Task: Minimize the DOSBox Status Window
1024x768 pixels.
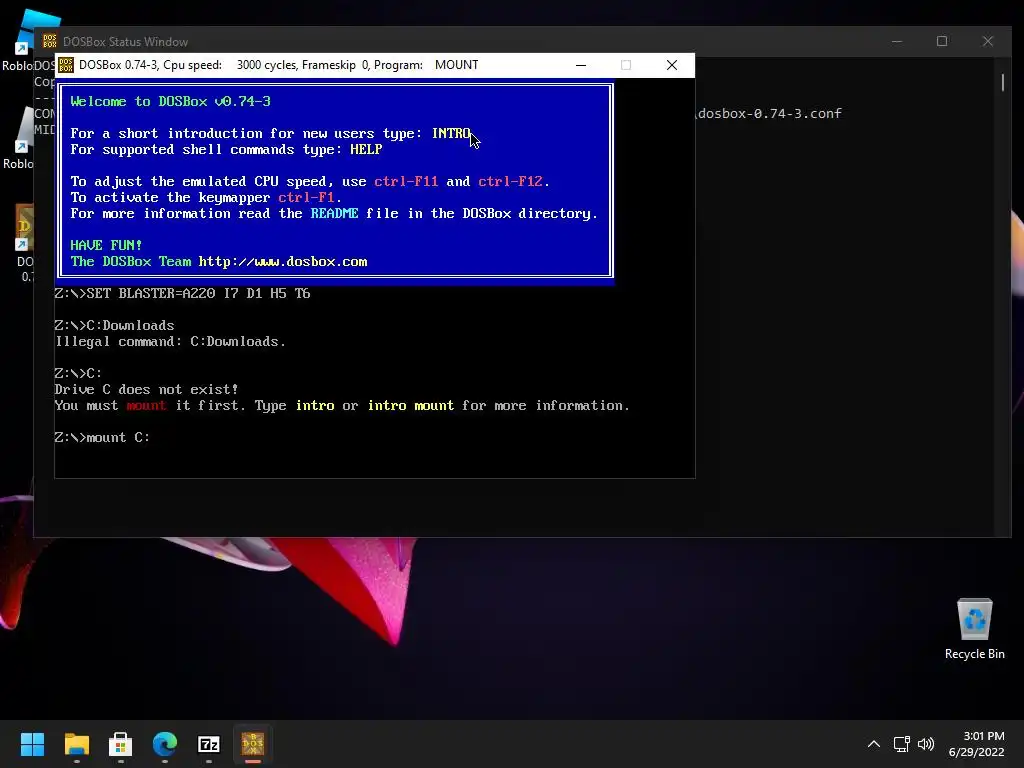Action: point(897,41)
